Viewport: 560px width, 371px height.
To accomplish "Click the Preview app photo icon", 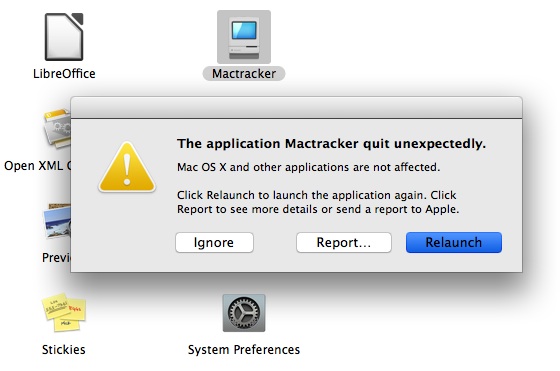I will coord(57,221).
